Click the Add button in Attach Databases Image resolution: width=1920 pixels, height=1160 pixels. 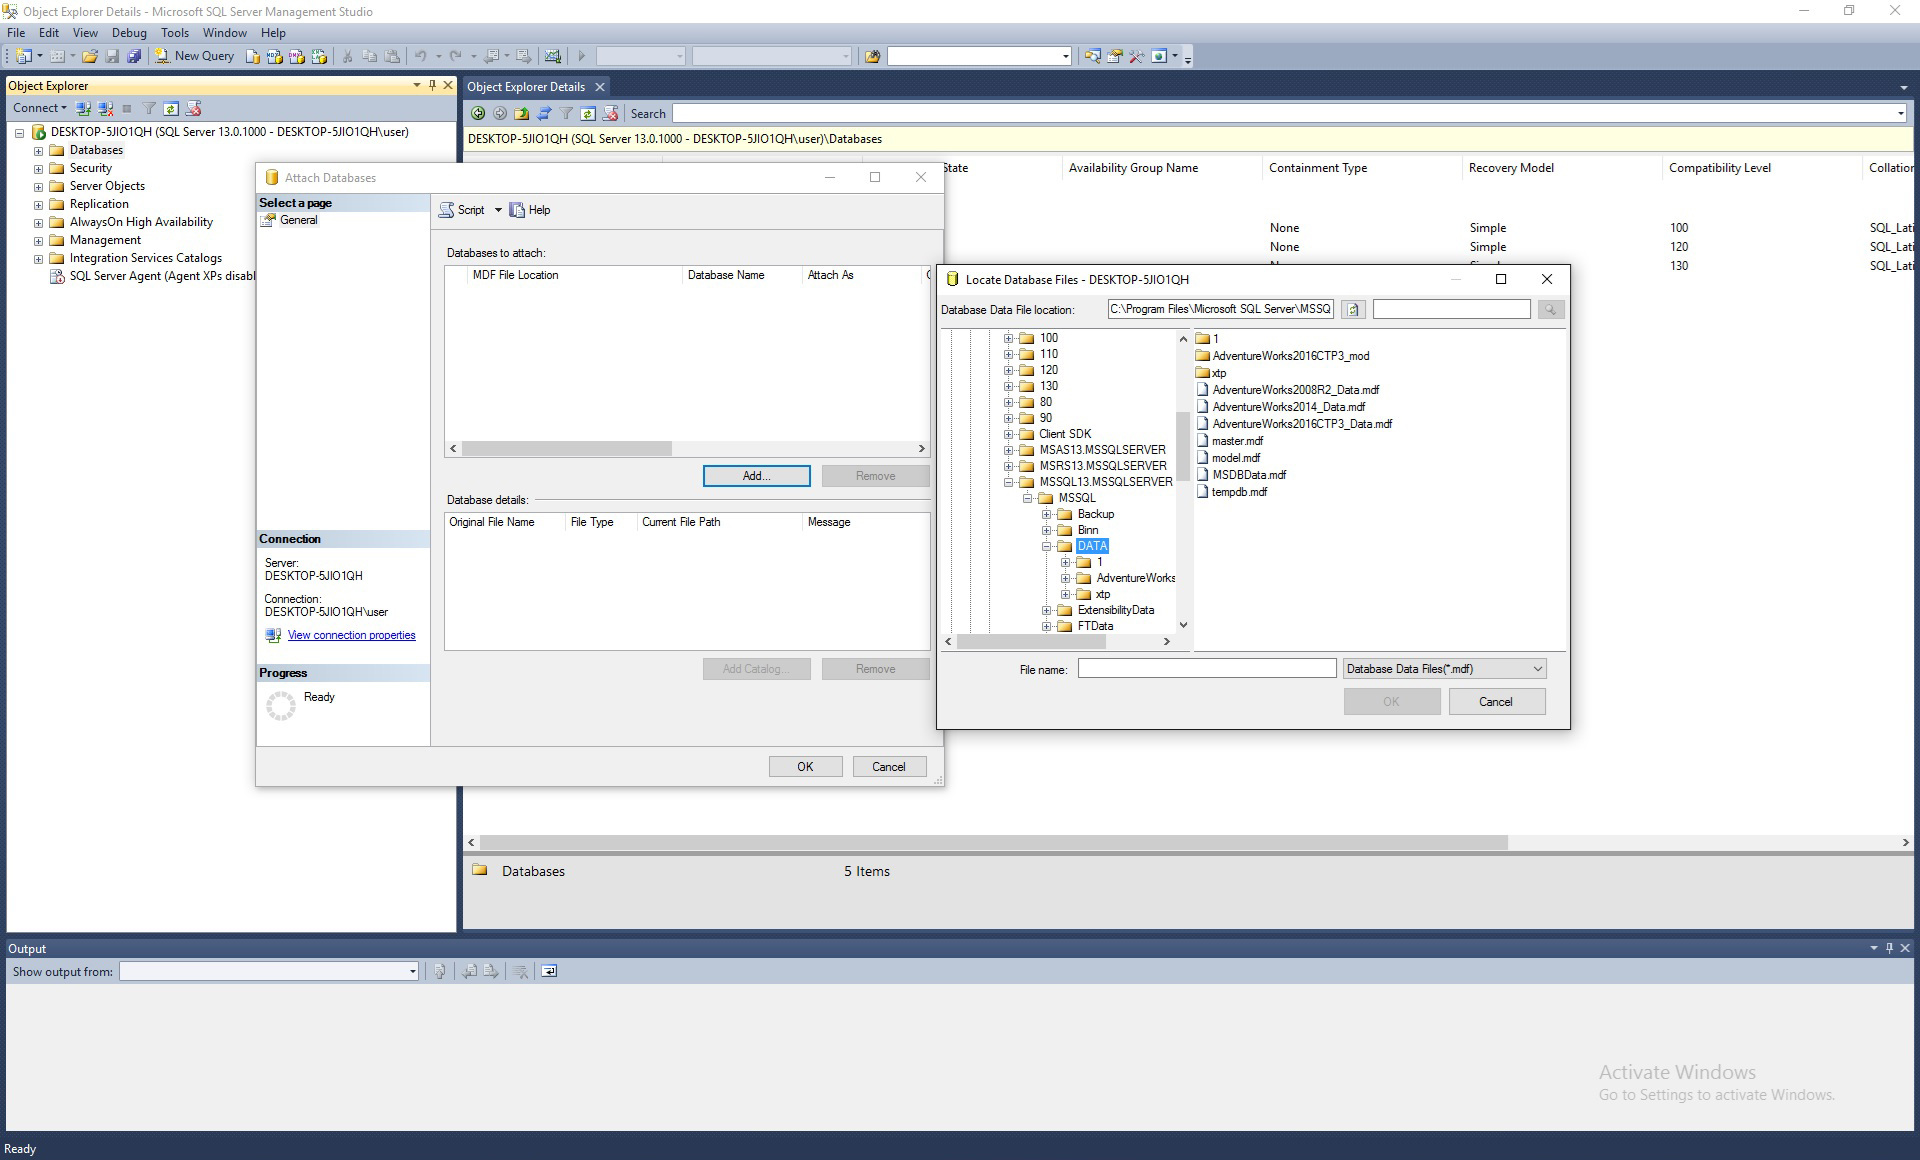click(756, 476)
